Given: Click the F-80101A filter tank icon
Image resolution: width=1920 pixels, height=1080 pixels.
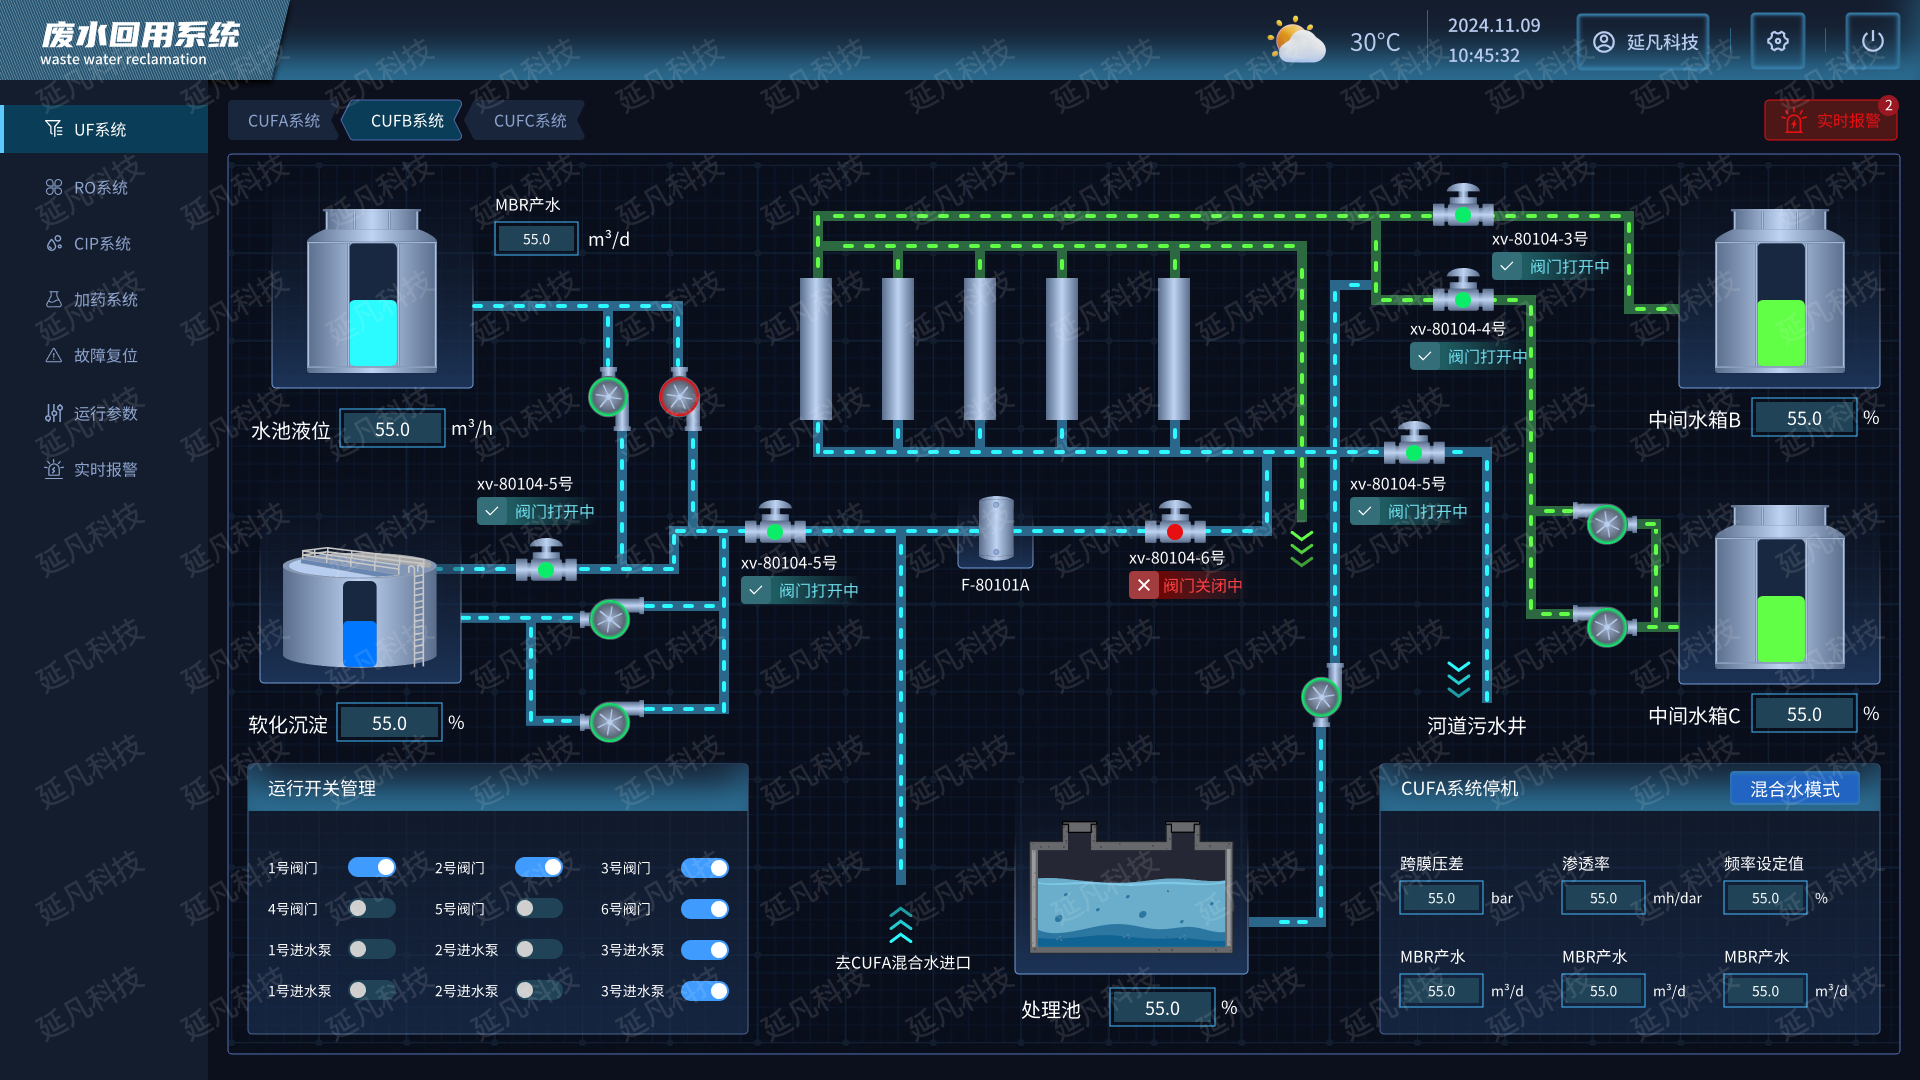Looking at the screenshot, I should tap(995, 529).
